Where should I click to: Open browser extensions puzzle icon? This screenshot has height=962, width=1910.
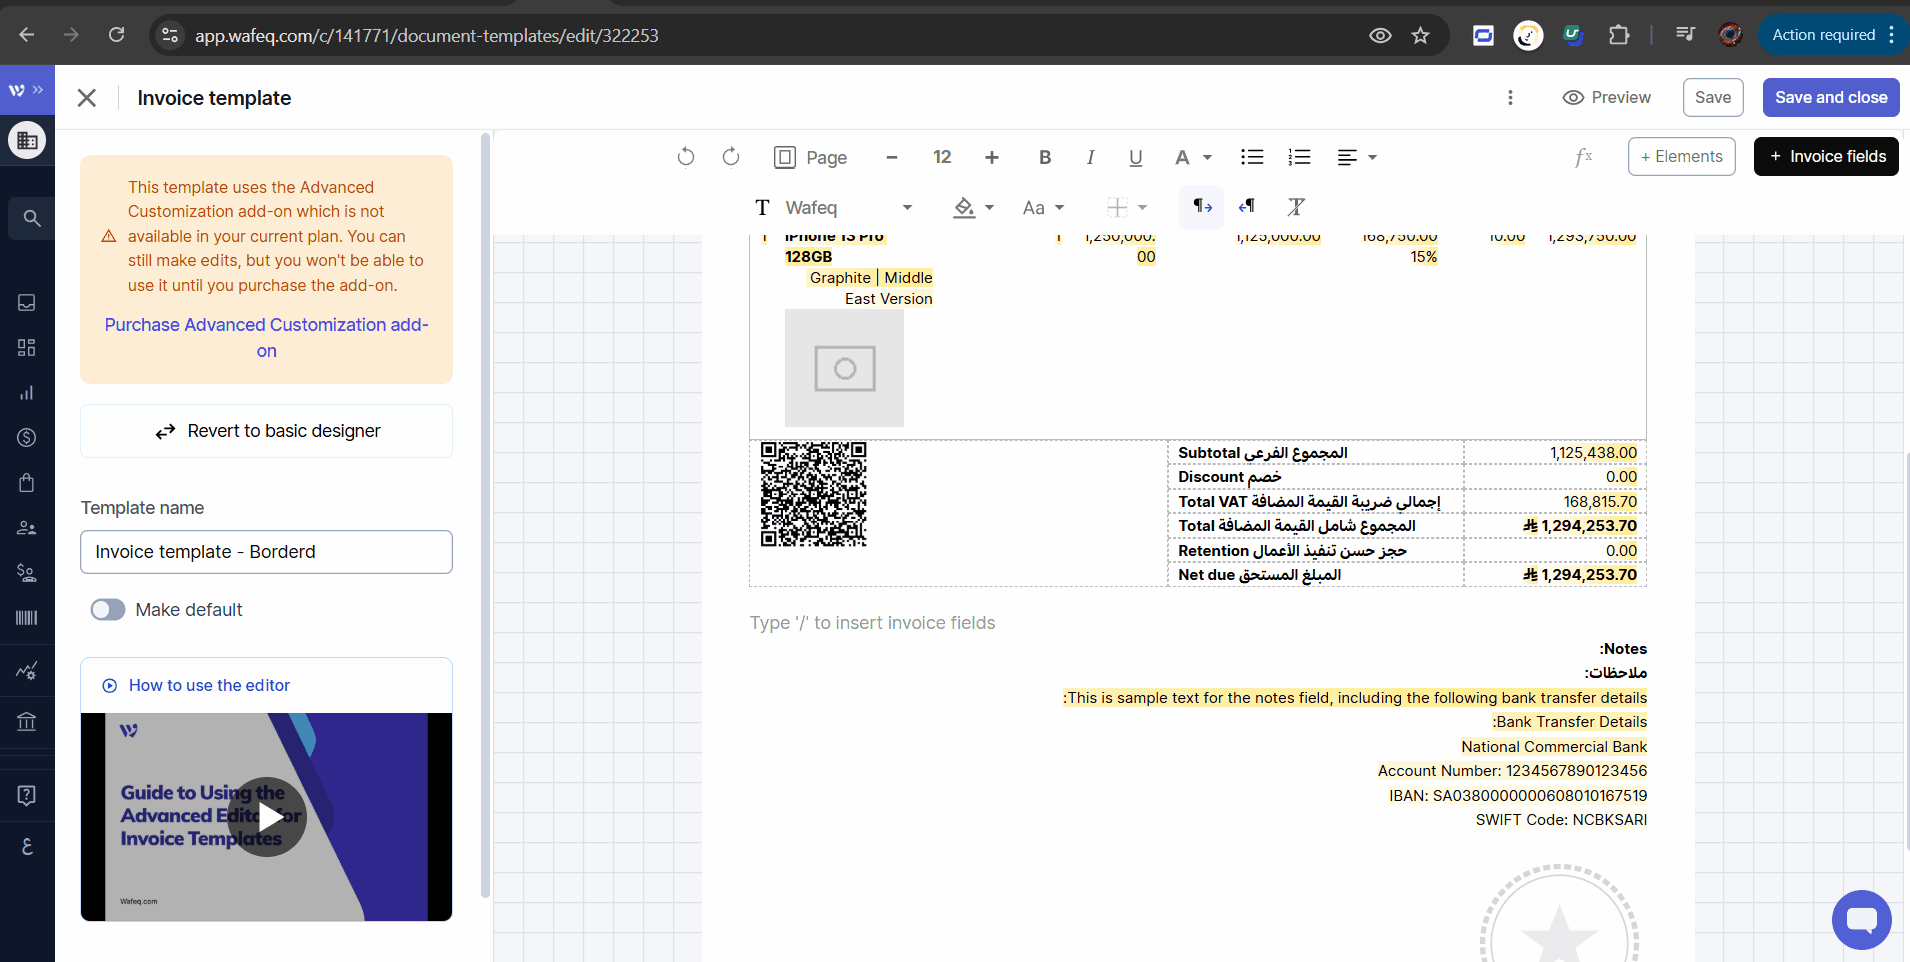point(1619,35)
